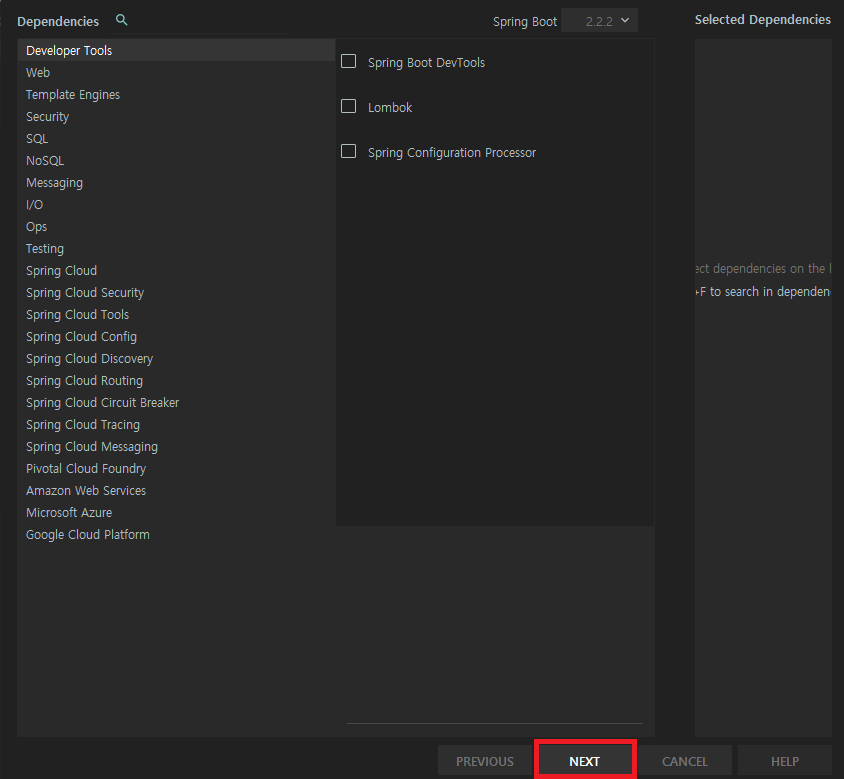Select Google Cloud Platform category
Image resolution: width=844 pixels, height=779 pixels.
click(x=177, y=535)
